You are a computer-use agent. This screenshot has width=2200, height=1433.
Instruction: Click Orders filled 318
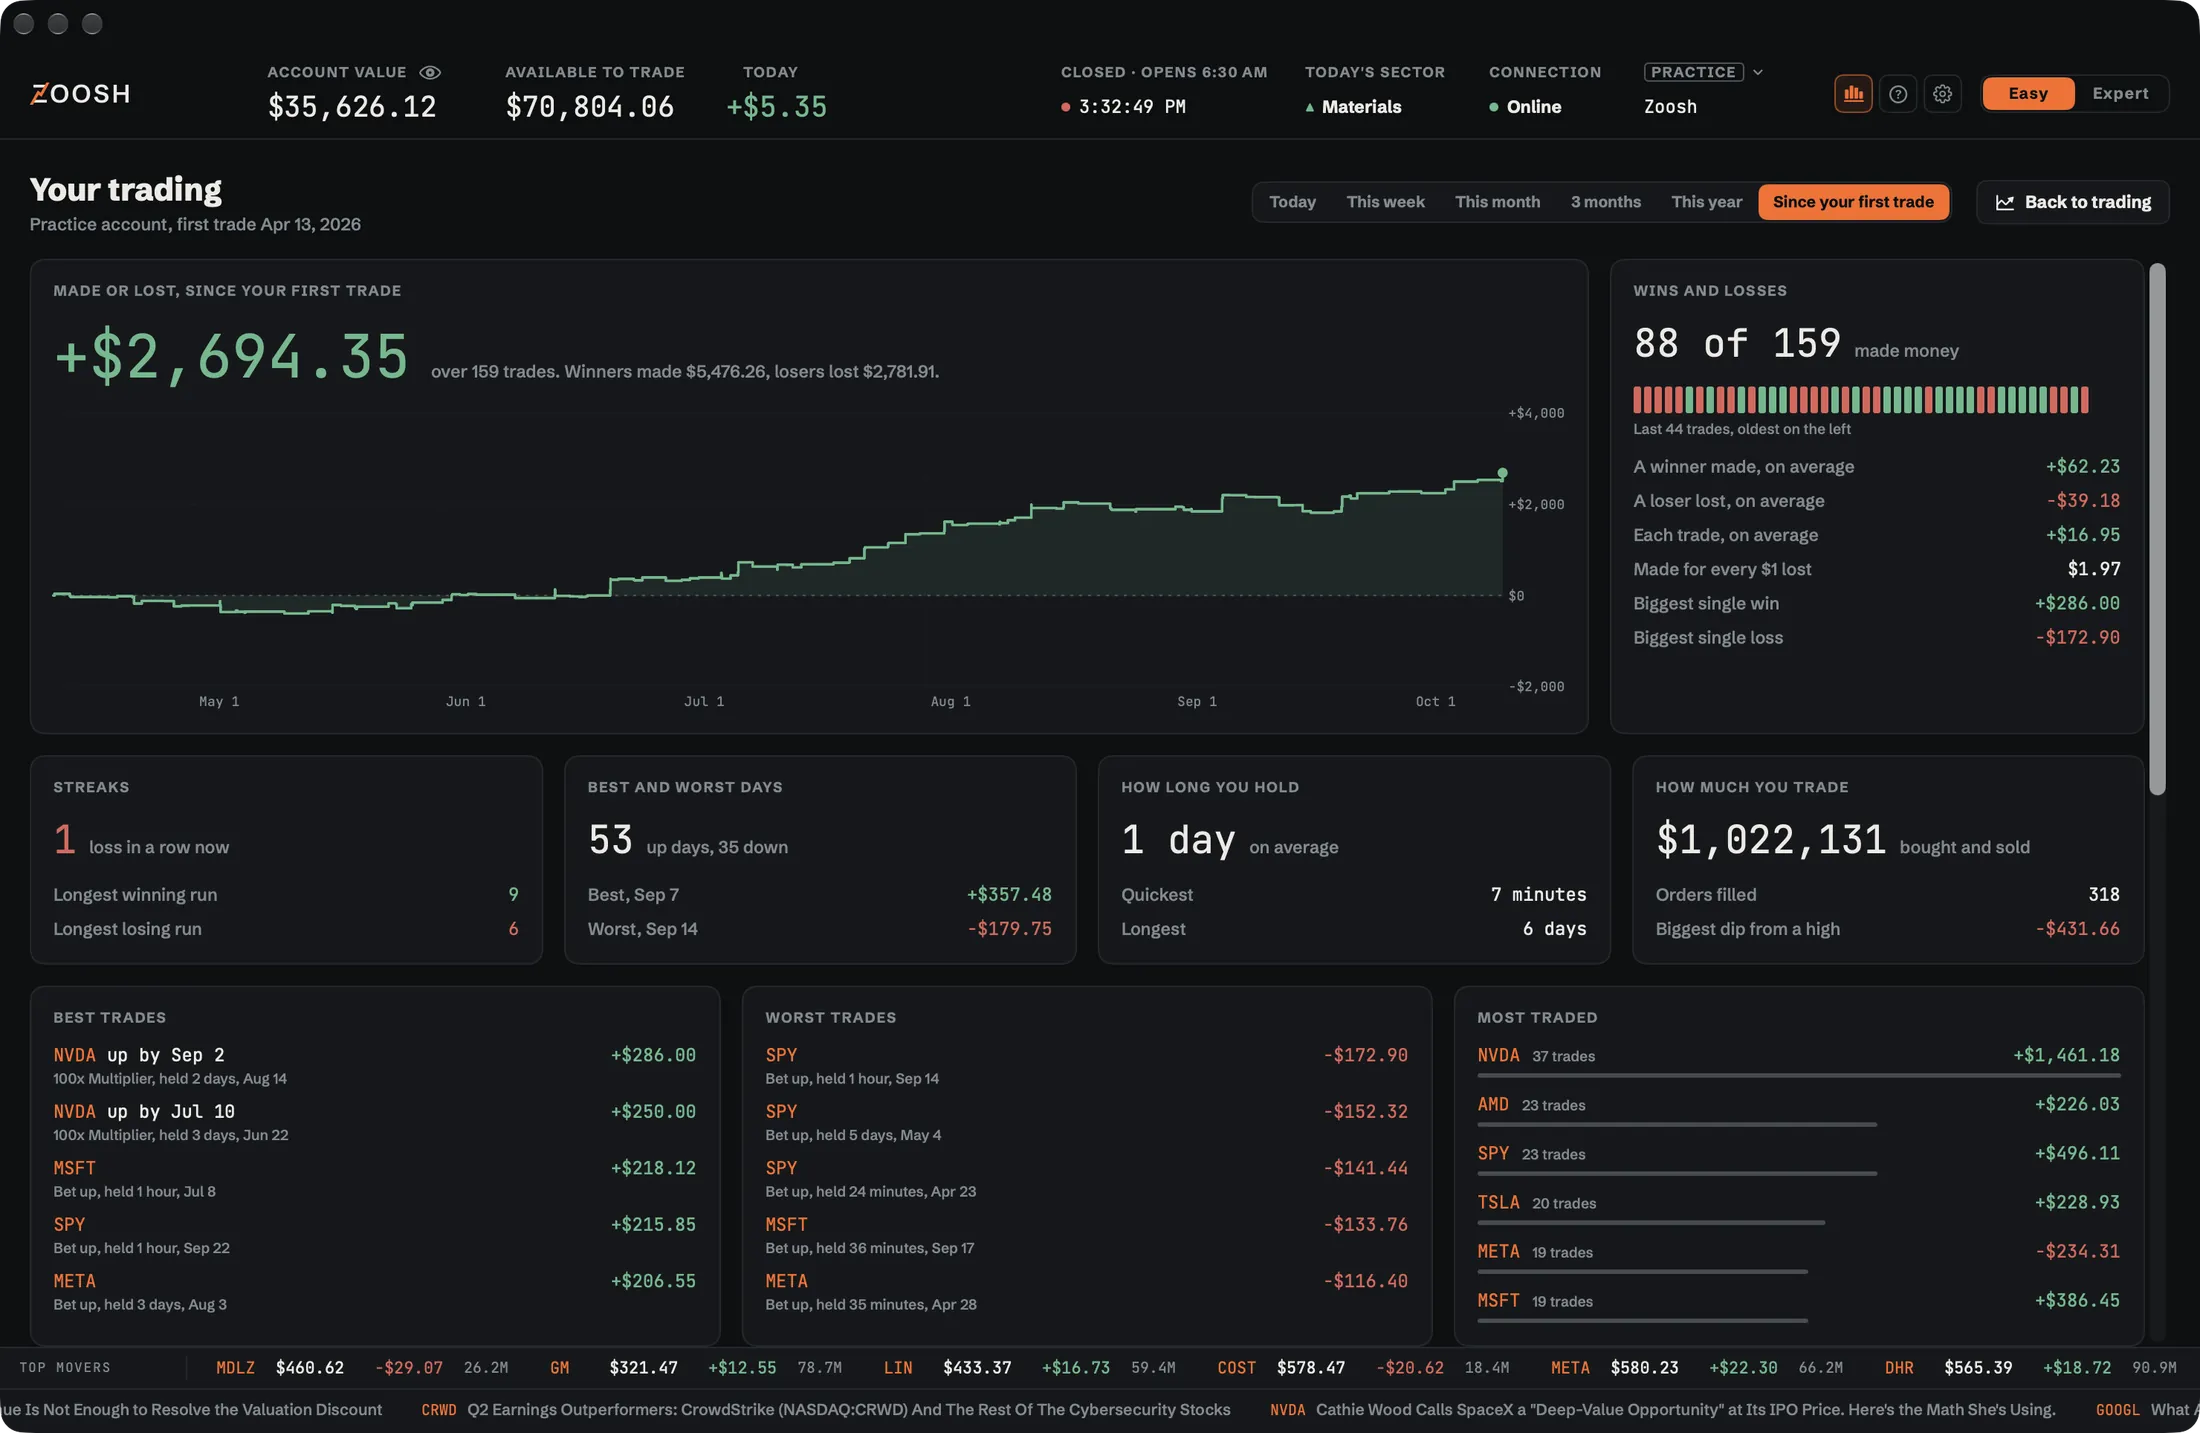point(1887,894)
